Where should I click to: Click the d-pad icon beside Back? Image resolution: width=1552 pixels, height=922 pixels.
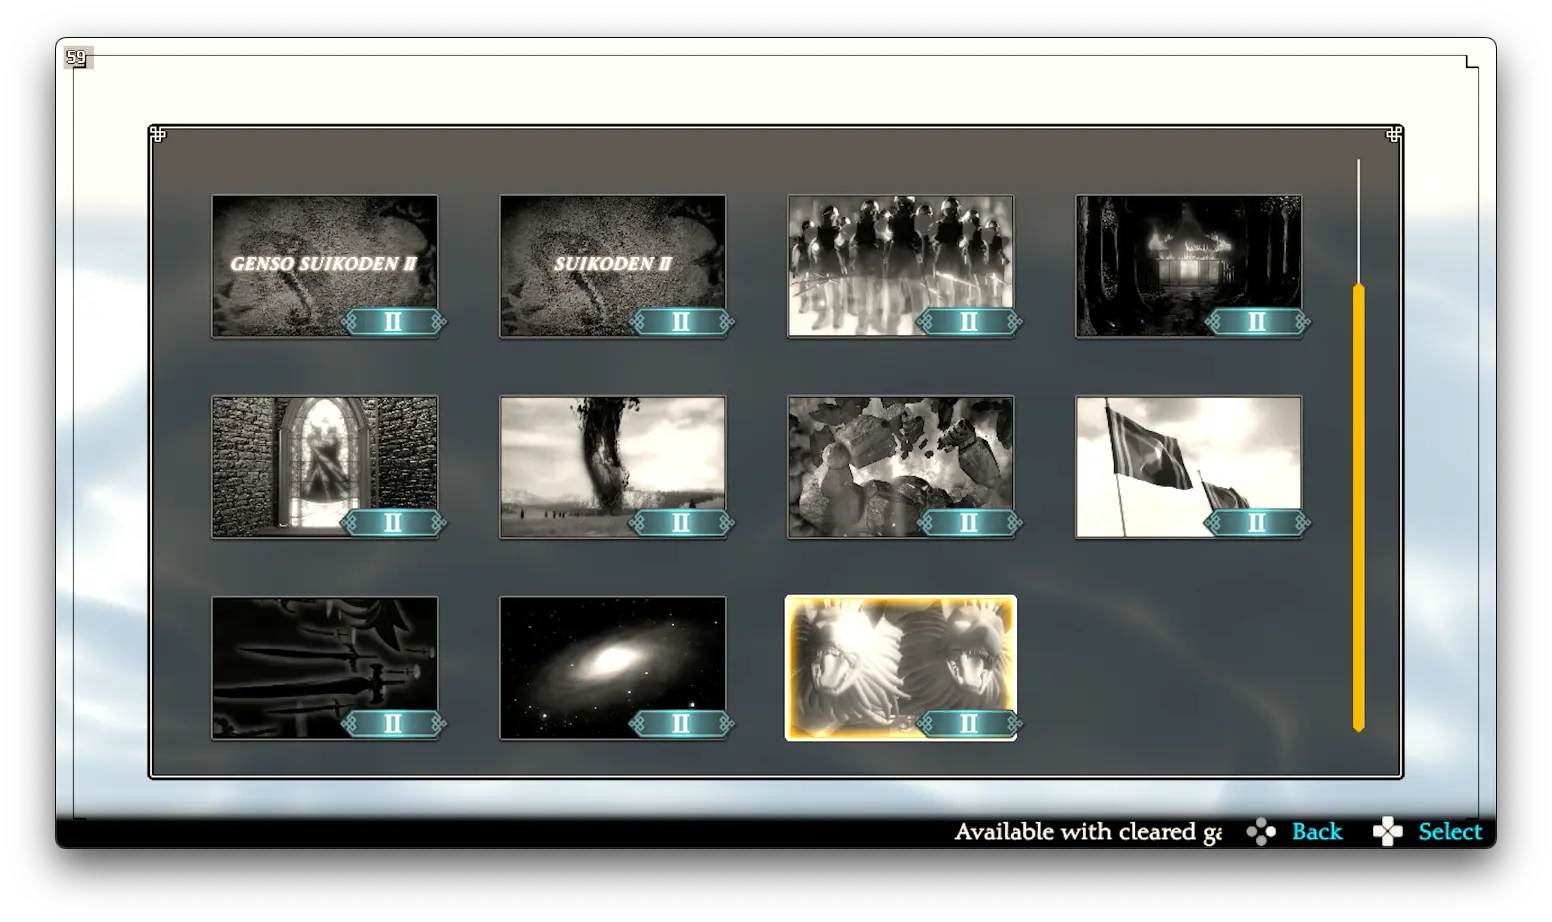coord(1261,832)
